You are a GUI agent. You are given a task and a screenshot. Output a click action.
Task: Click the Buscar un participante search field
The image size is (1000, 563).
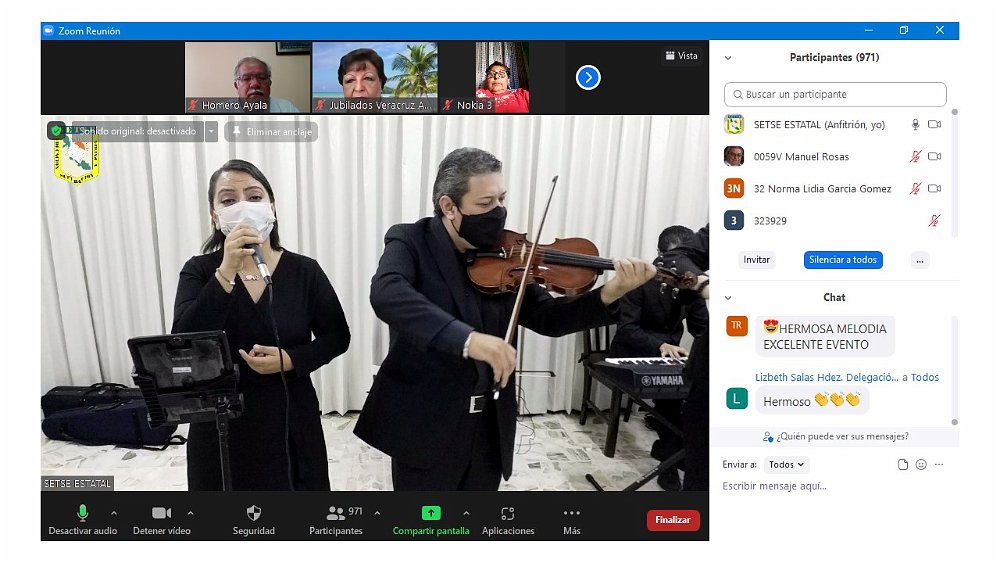[x=835, y=95]
